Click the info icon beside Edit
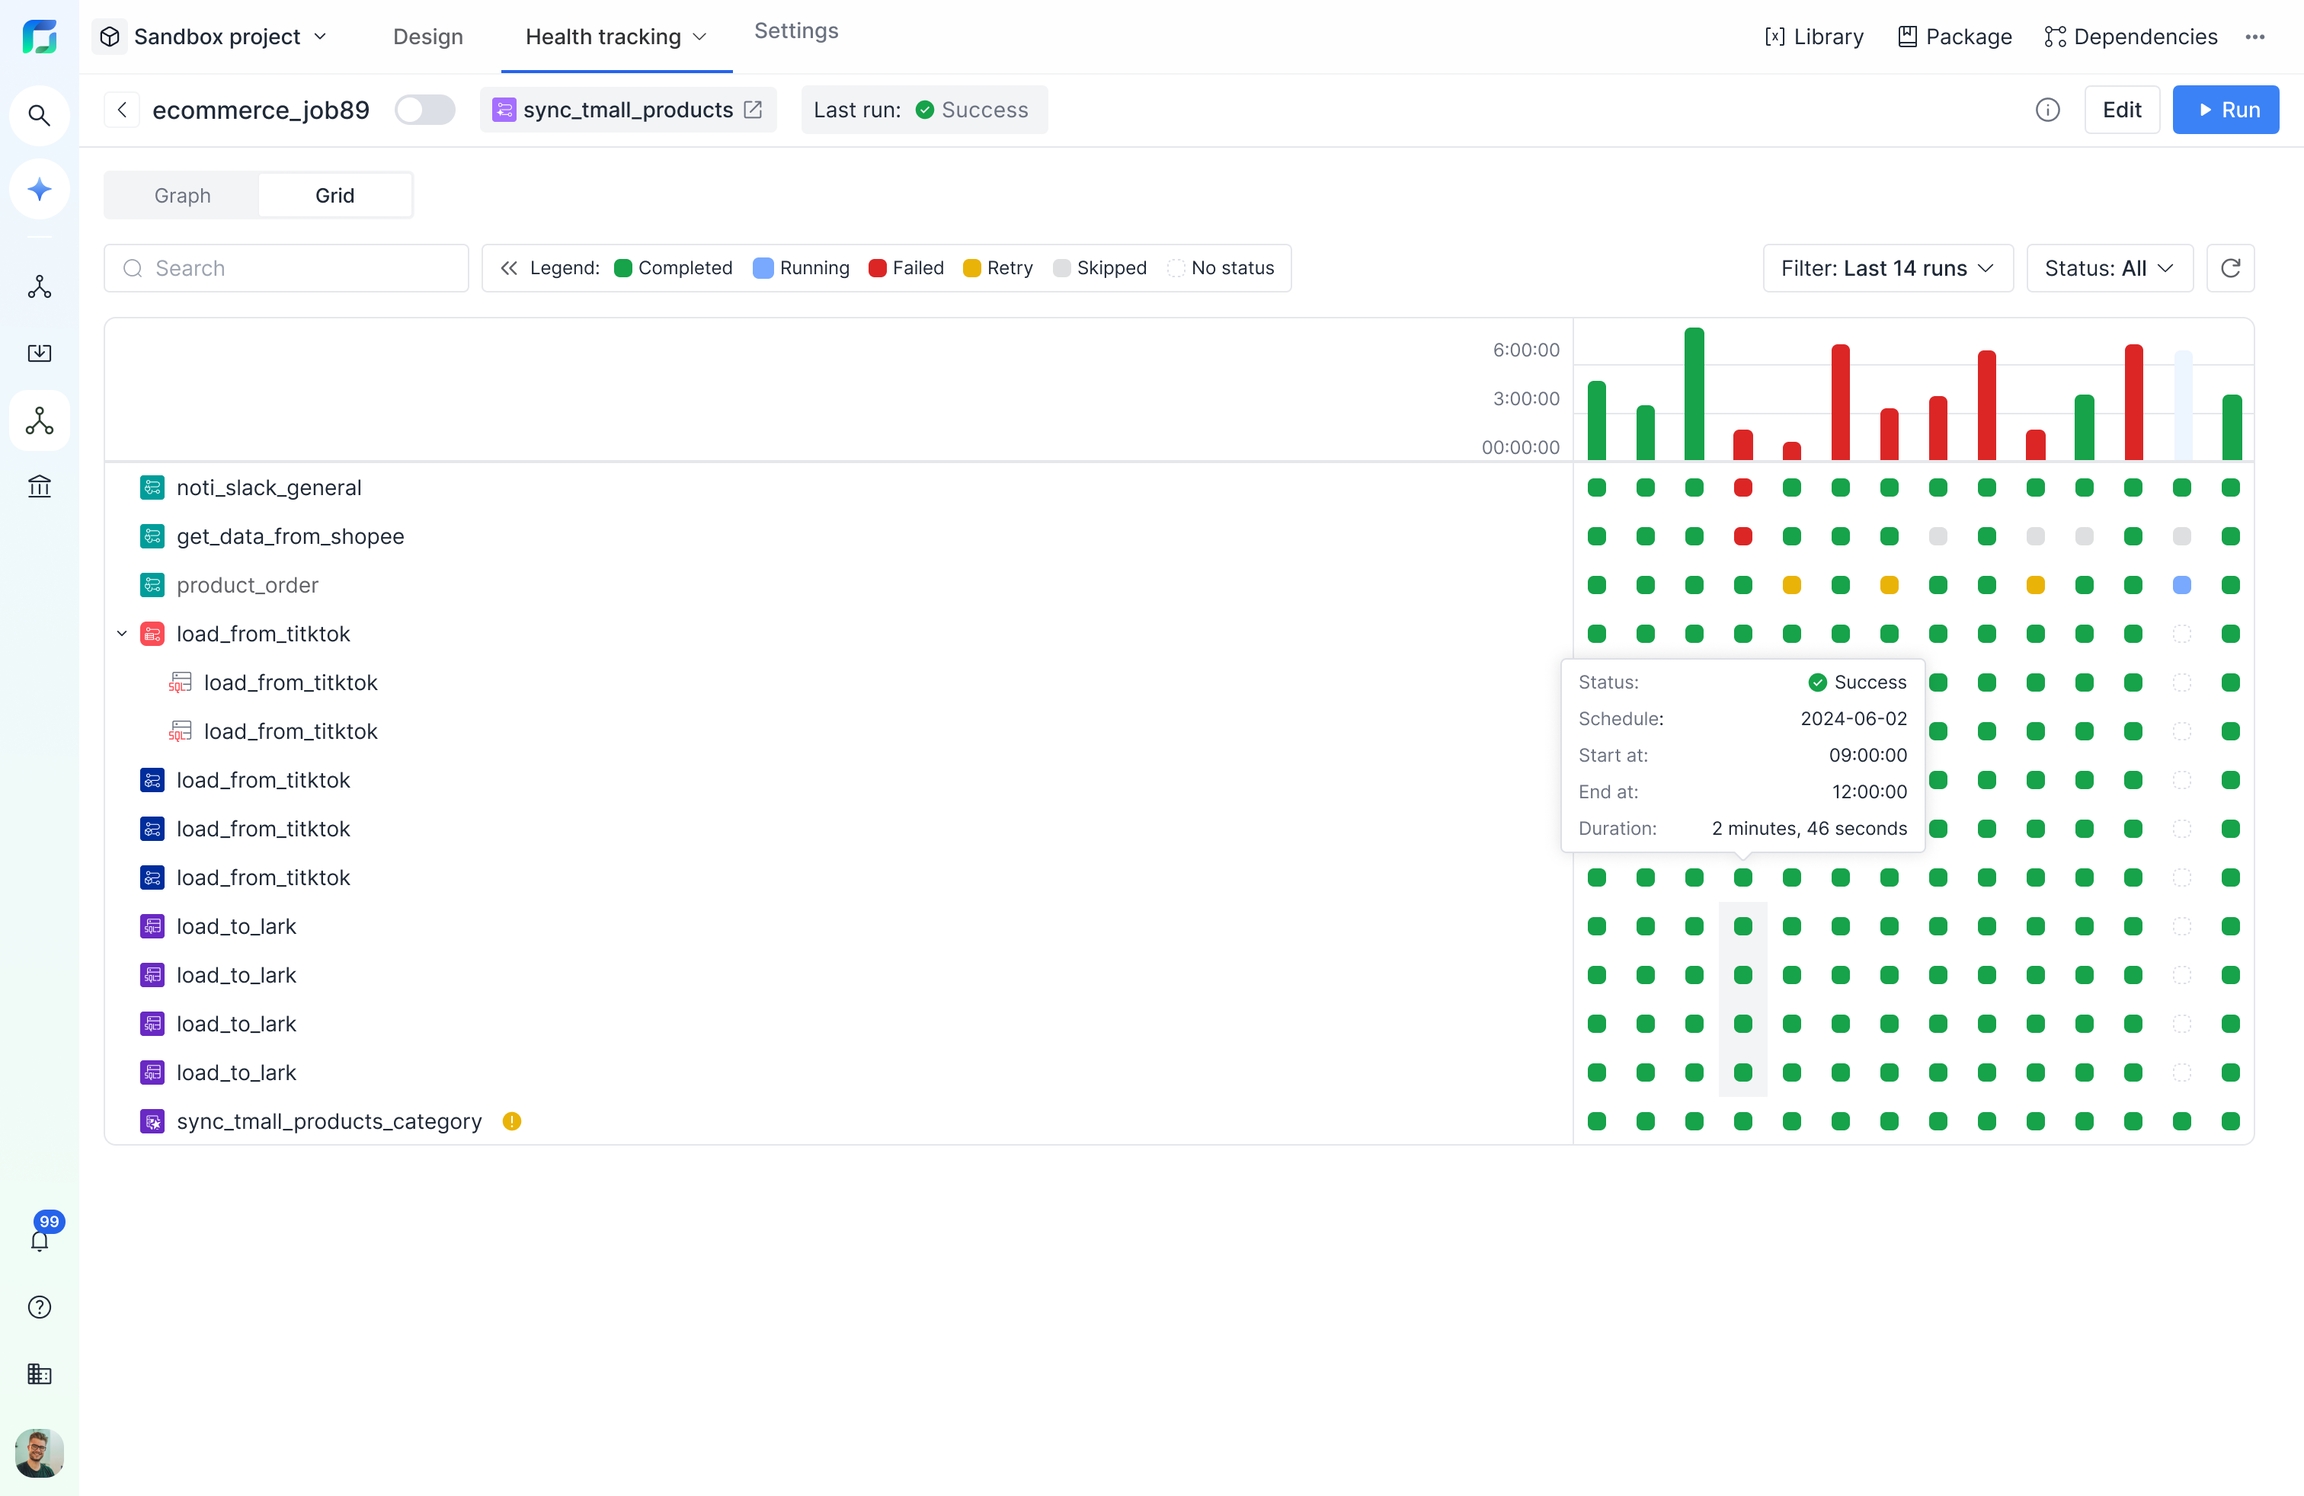Viewport: 2304px width, 1496px height. point(2047,110)
